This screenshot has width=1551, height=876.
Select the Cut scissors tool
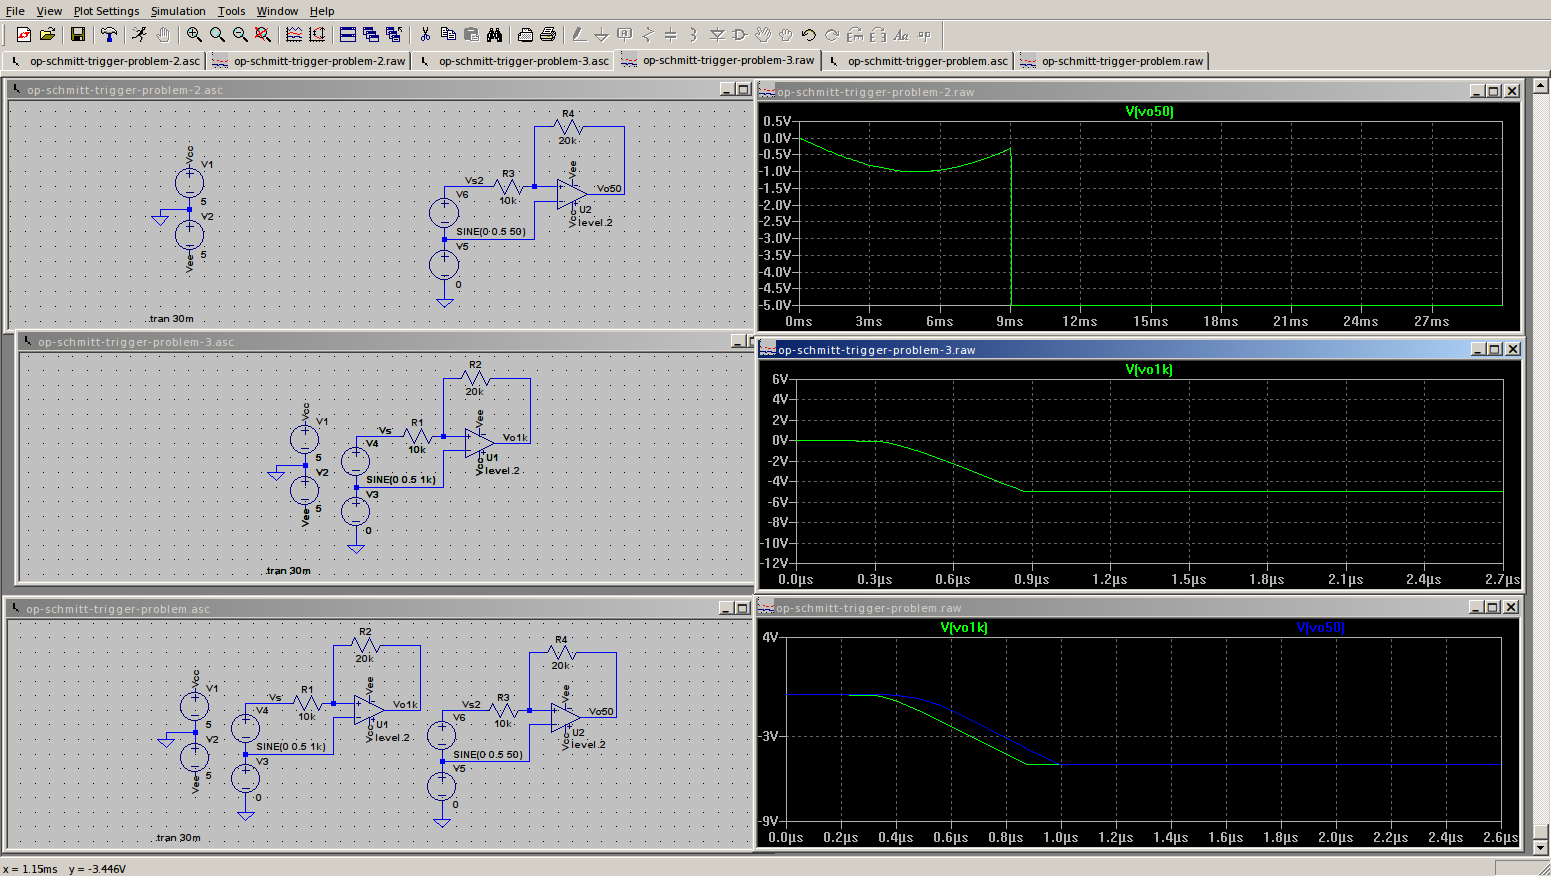(425, 35)
